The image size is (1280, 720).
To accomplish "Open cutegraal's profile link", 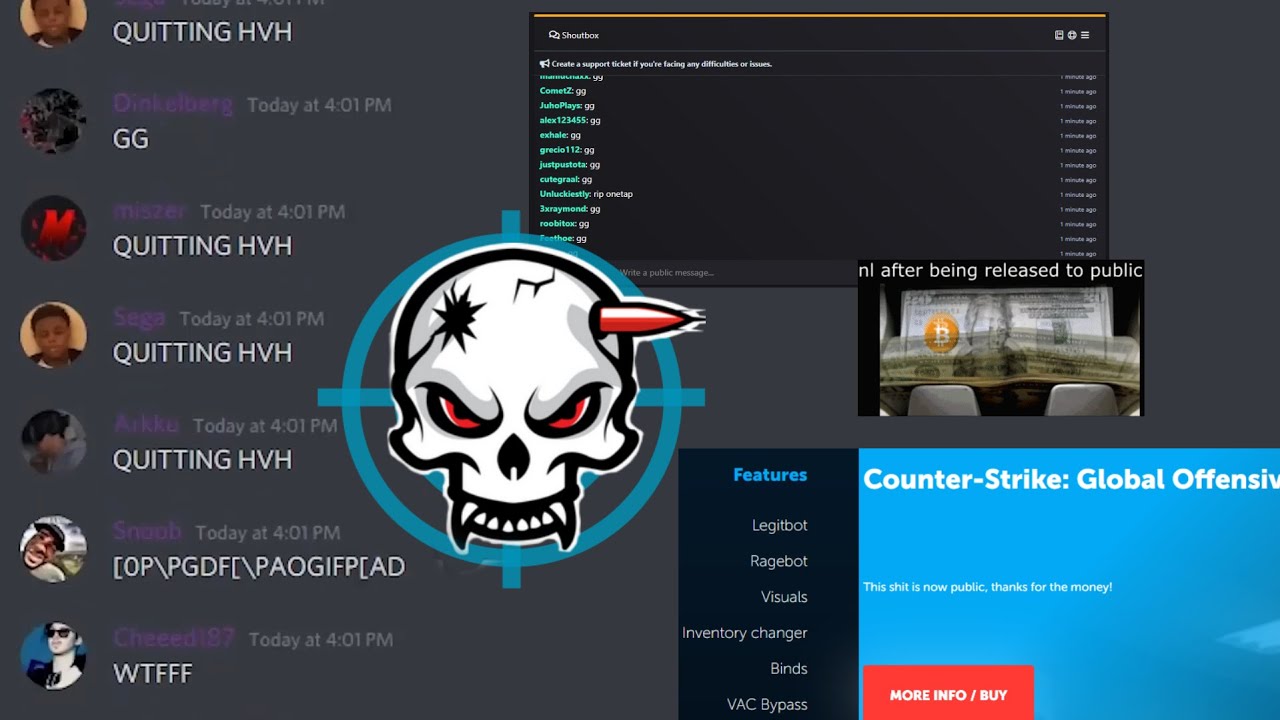I will pyautogui.click(x=559, y=179).
